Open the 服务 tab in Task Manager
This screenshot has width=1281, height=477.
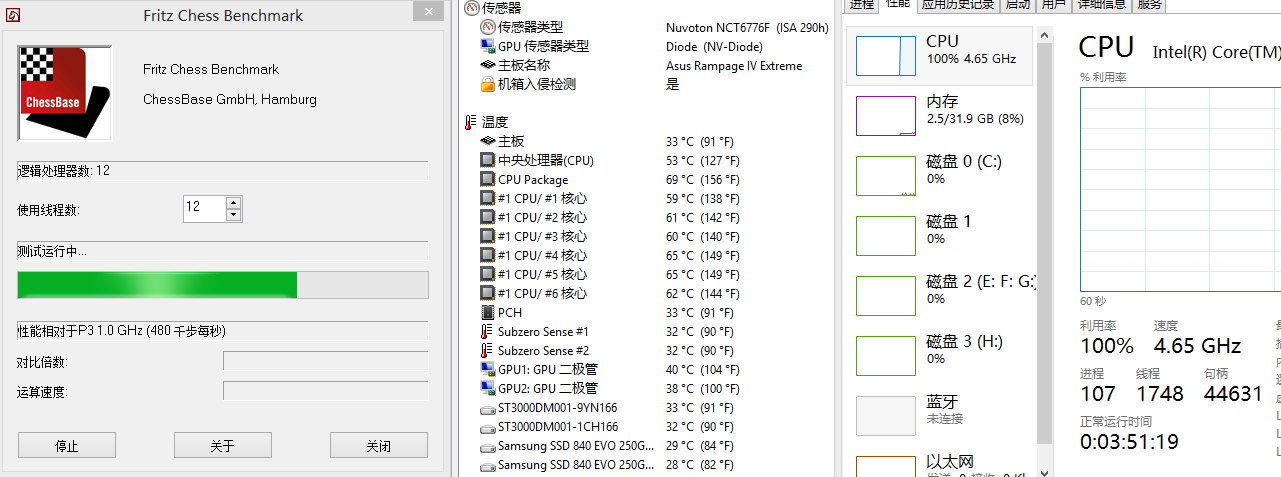pyautogui.click(x=1150, y=5)
